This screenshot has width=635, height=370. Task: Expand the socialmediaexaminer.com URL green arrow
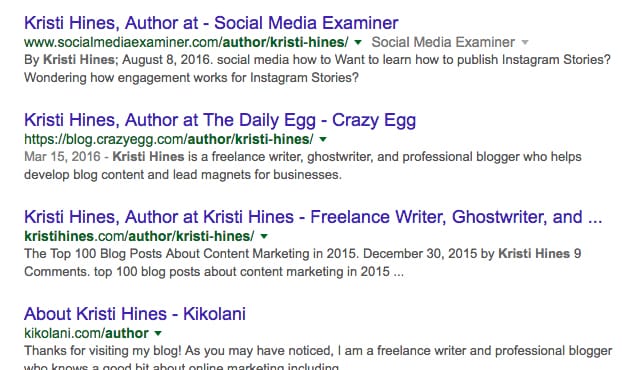pyautogui.click(x=358, y=42)
